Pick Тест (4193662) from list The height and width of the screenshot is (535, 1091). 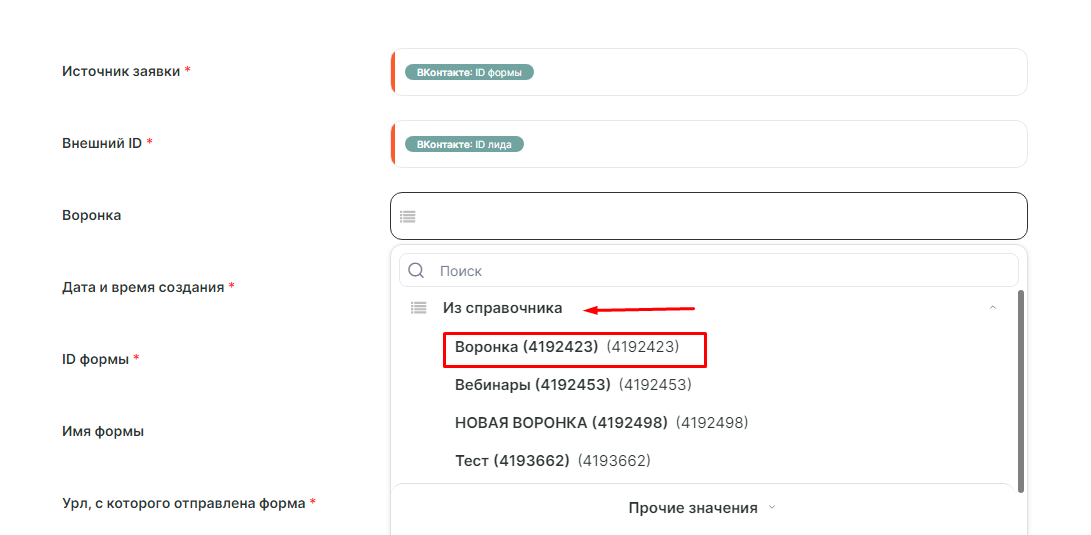(x=552, y=461)
